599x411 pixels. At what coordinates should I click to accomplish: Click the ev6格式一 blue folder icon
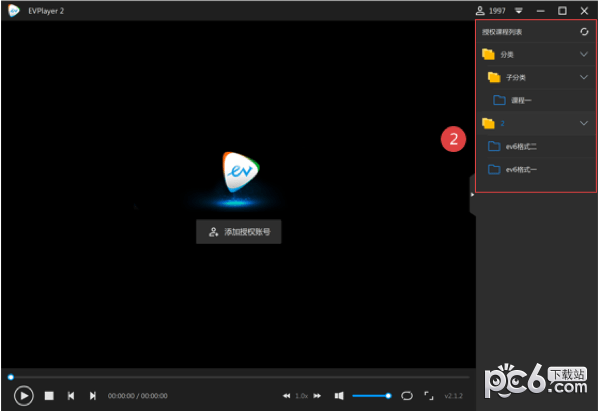[494, 169]
